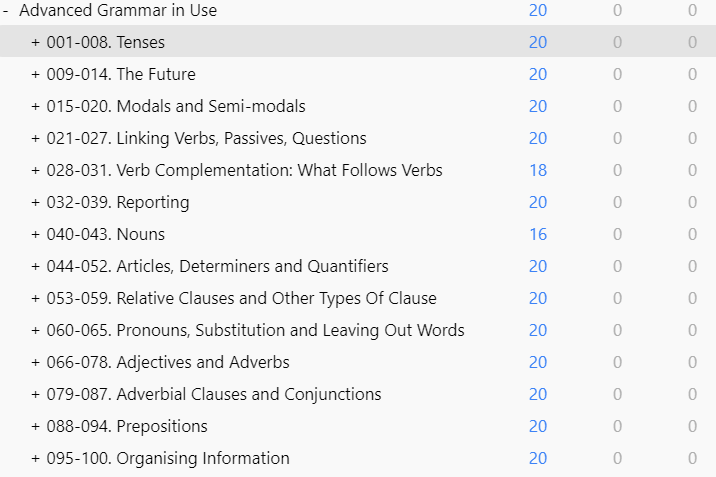The width and height of the screenshot is (716, 477).
Task: Select 053-059. Relative Clauses deck
Action: (242, 298)
